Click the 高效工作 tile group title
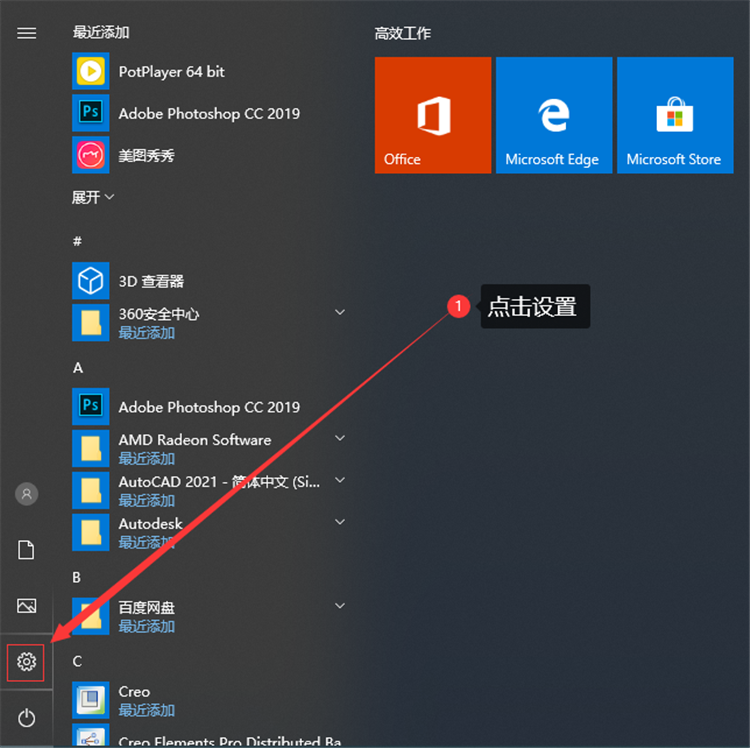Image resolution: width=750 pixels, height=748 pixels. [403, 33]
